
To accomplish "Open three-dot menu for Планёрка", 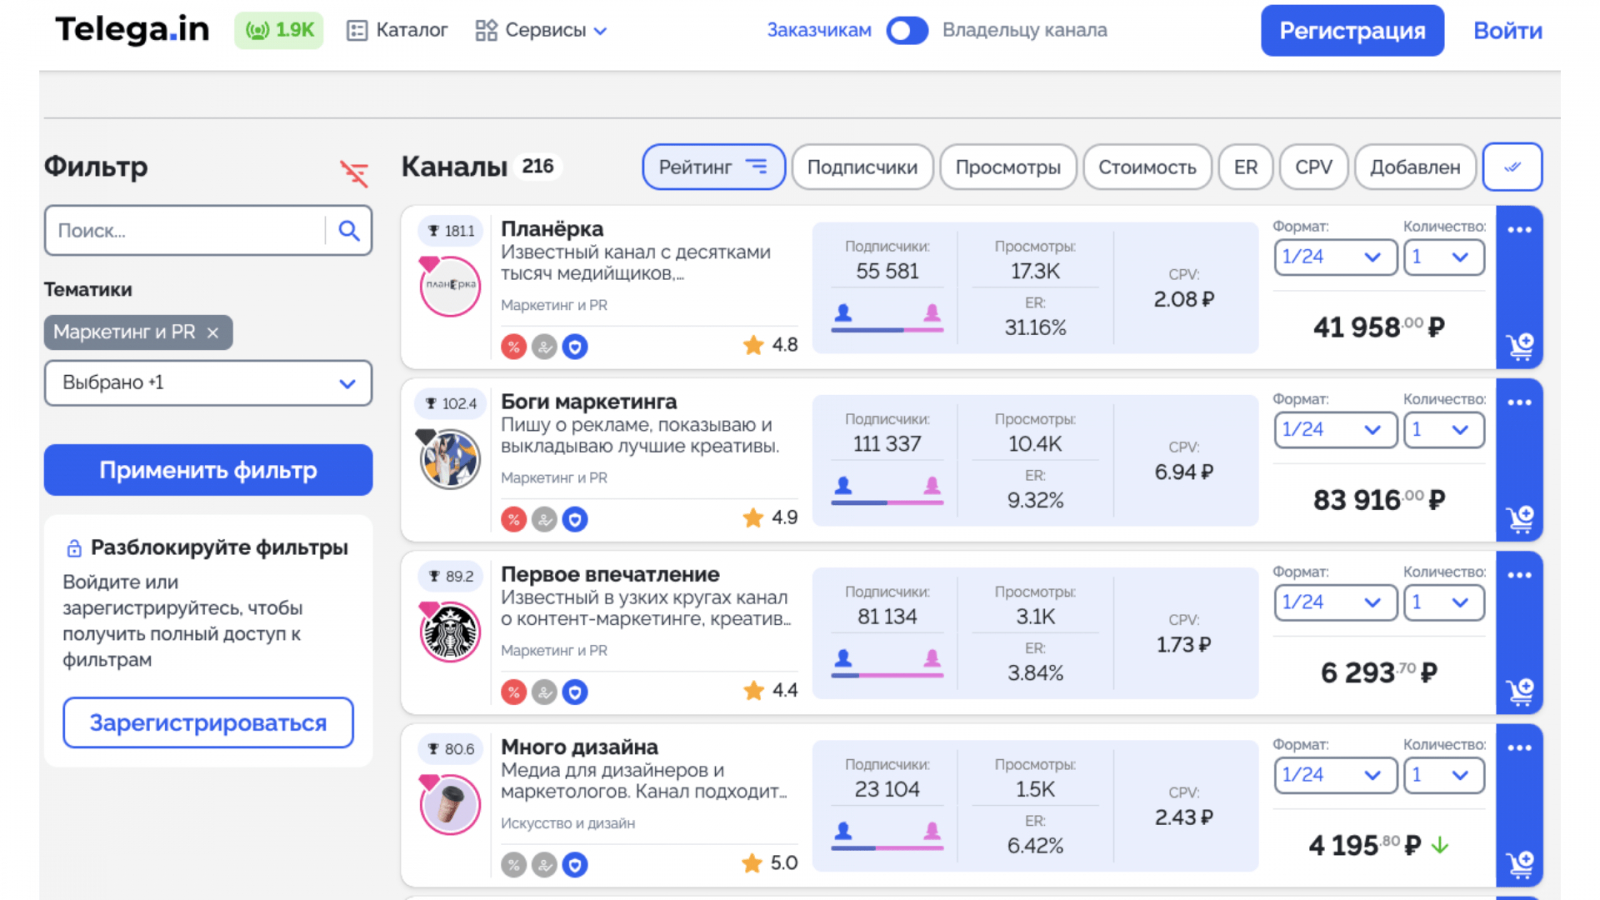I will click(x=1520, y=230).
